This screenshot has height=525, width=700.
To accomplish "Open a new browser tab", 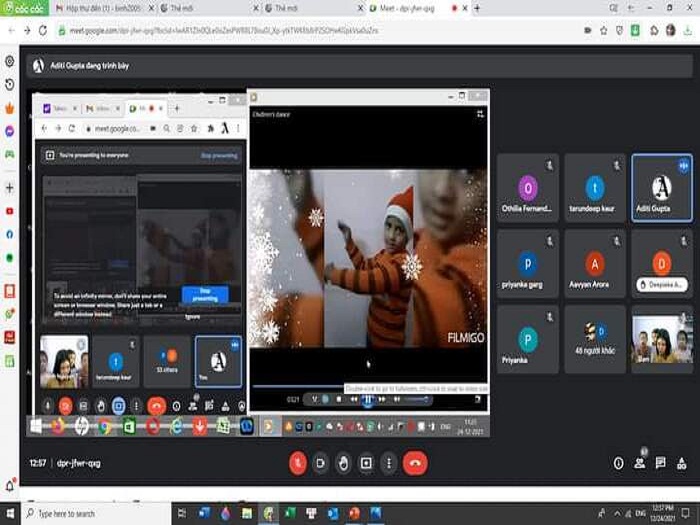I will [x=477, y=8].
